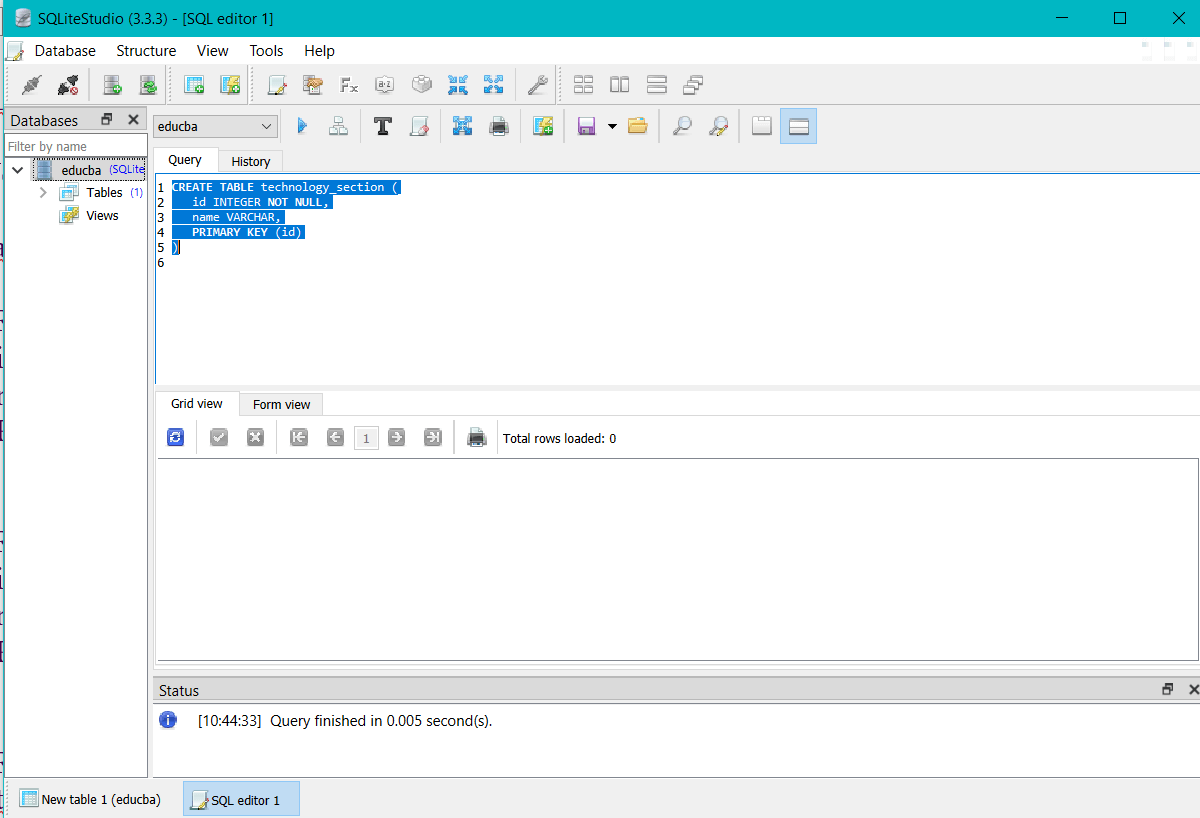Toggle the single-pane layout view on the right
This screenshot has height=818, width=1200.
point(798,125)
